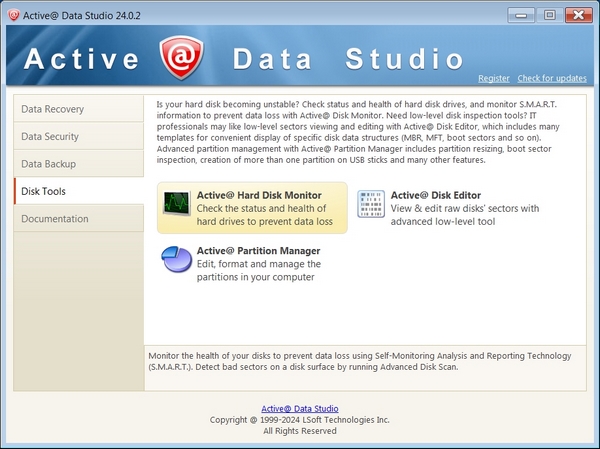This screenshot has width=600, height=449.
Task: Click the copyright 1999-2024 LSoft Technologies text
Action: coord(299,420)
